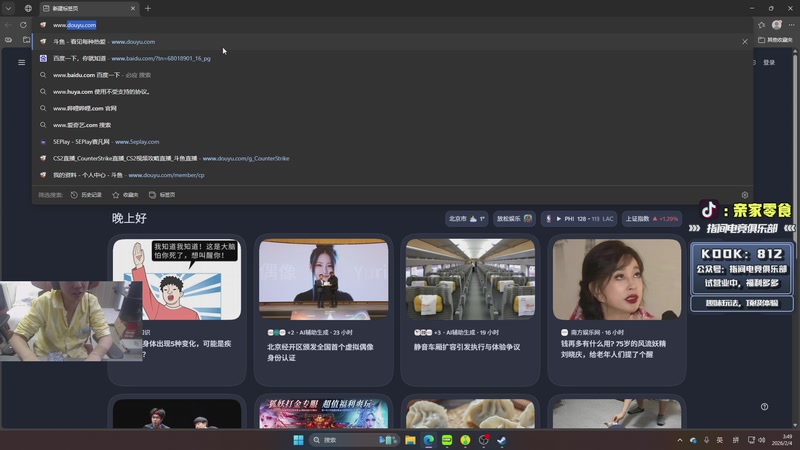The height and width of the screenshot is (450, 800).
Task: Open the browser profile avatar
Action: pos(777,24)
